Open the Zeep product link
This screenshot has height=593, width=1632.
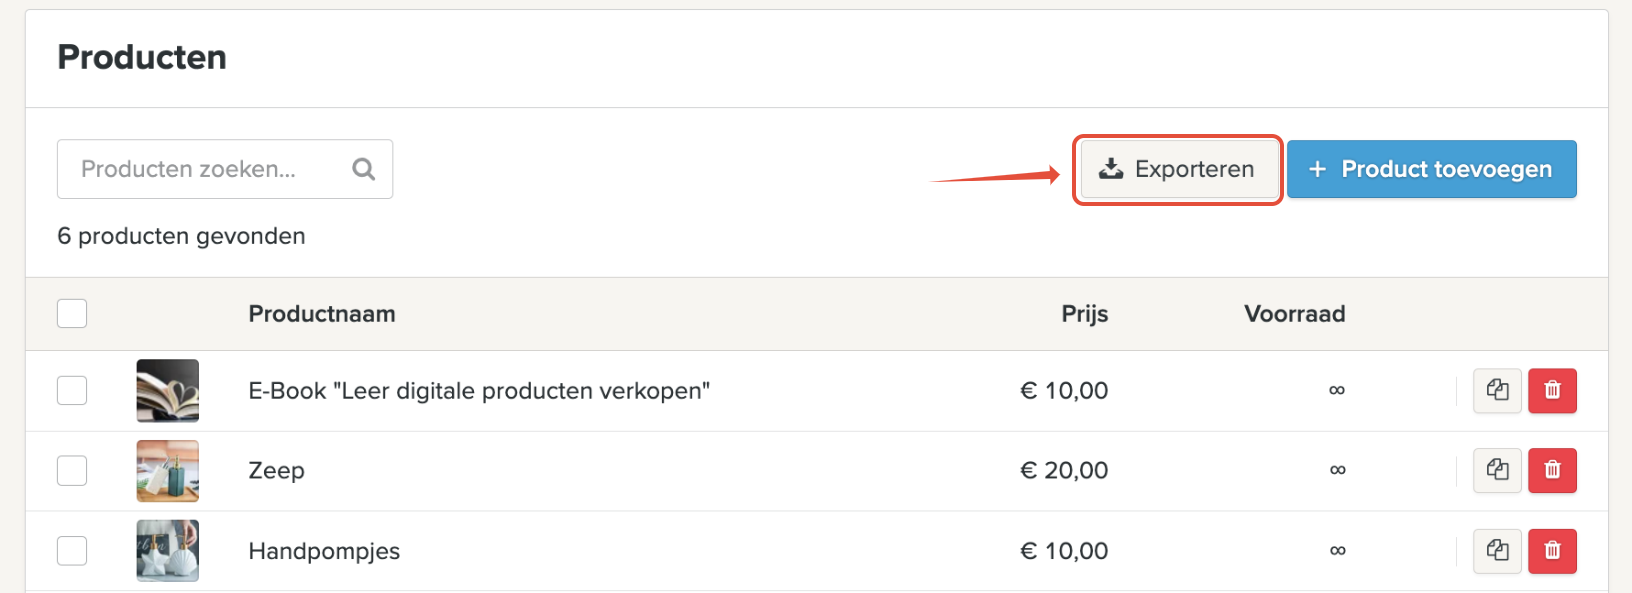point(277,471)
